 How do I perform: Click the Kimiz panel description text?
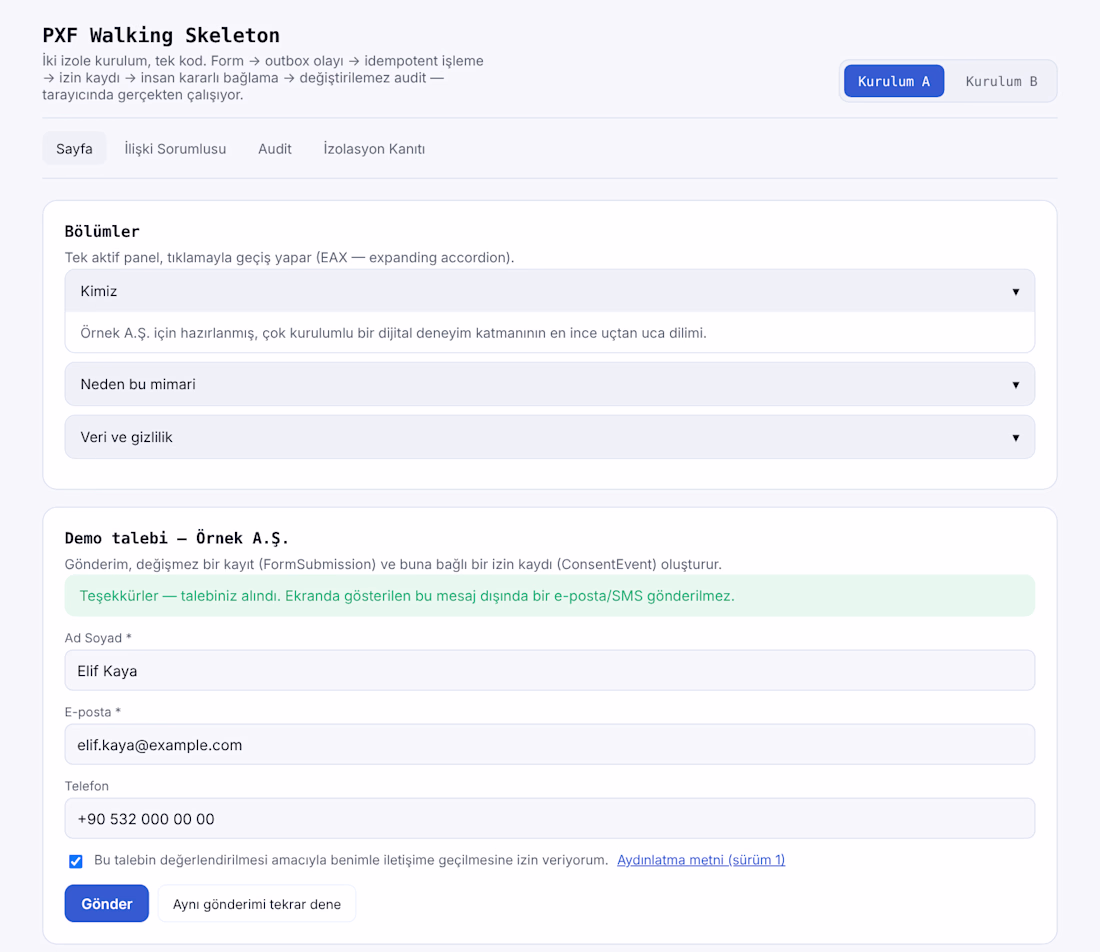[393, 333]
